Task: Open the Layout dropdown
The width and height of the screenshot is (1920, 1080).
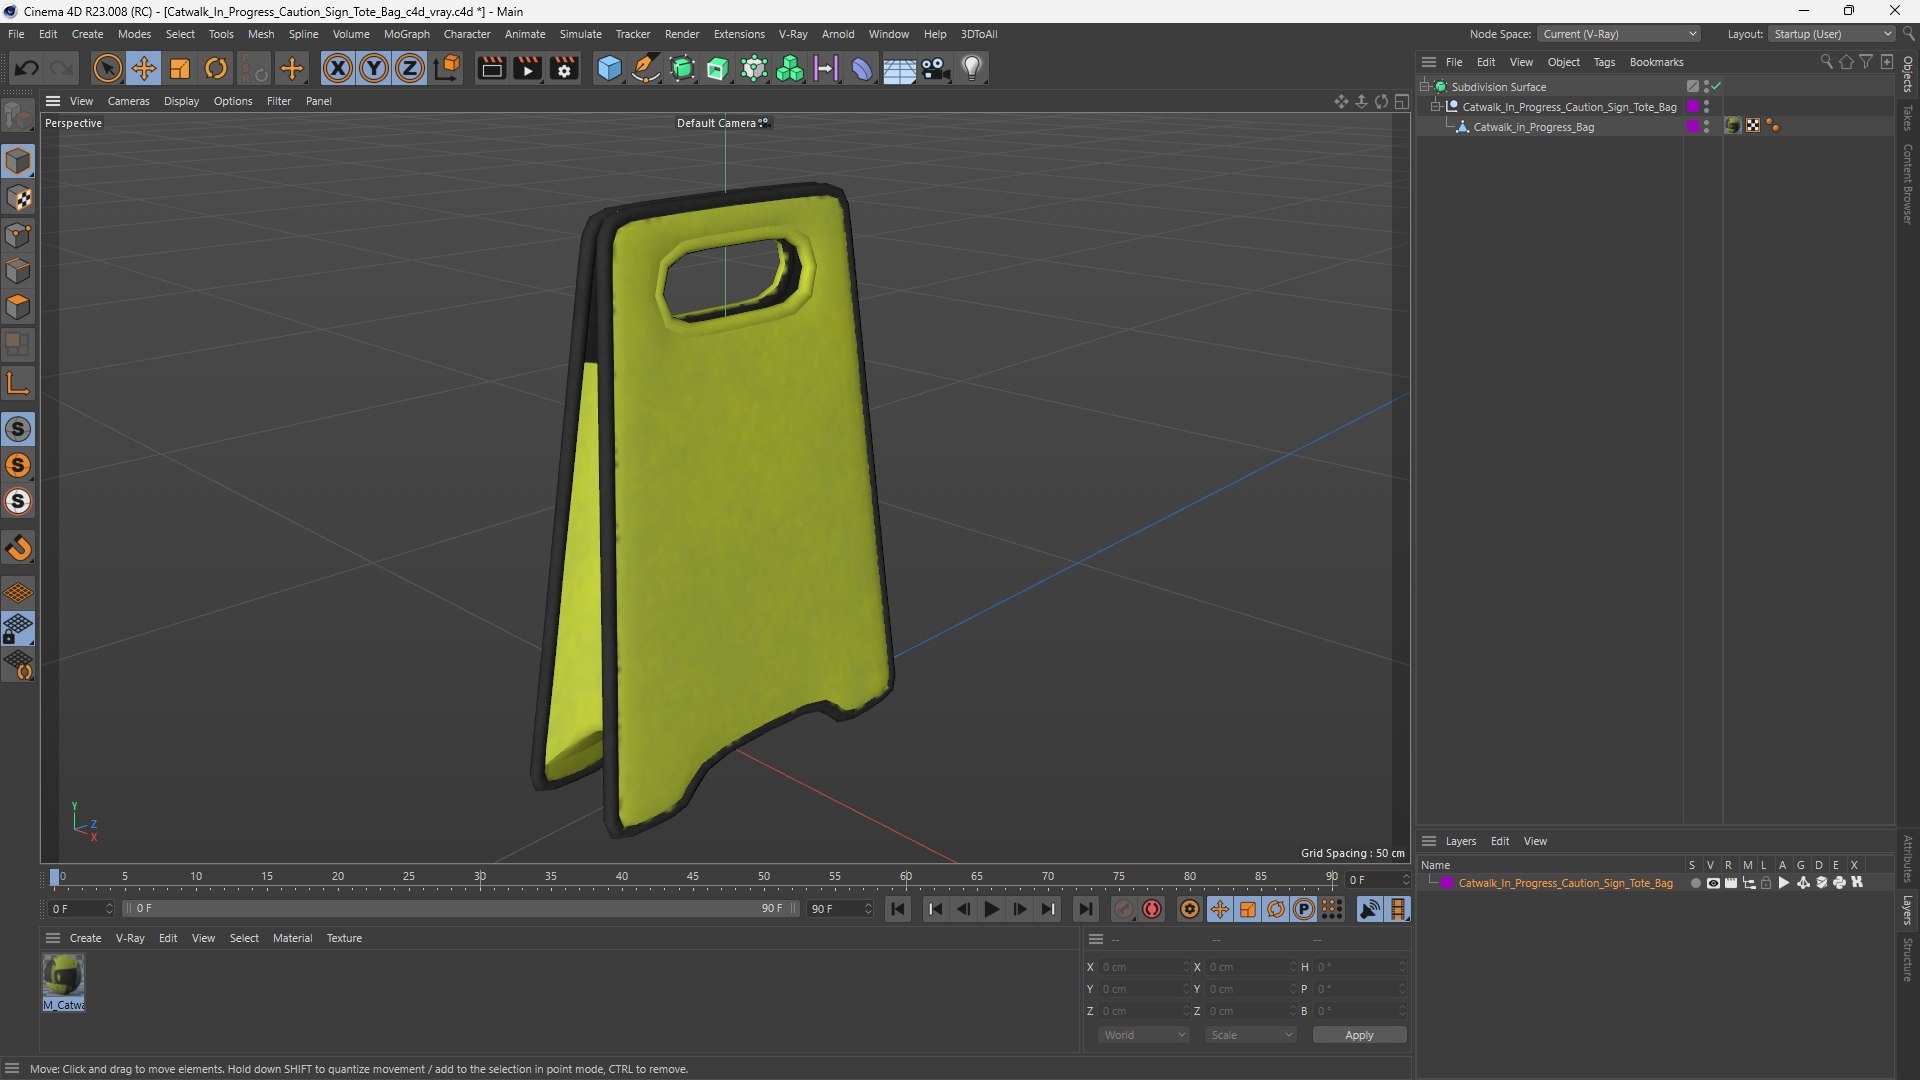Action: tap(1833, 34)
